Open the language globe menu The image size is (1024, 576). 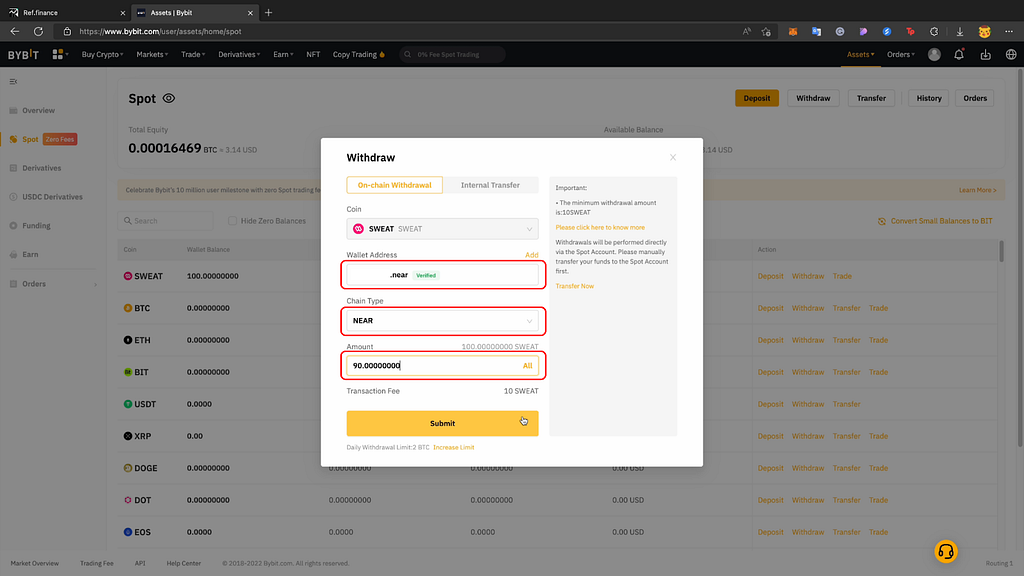(1011, 55)
